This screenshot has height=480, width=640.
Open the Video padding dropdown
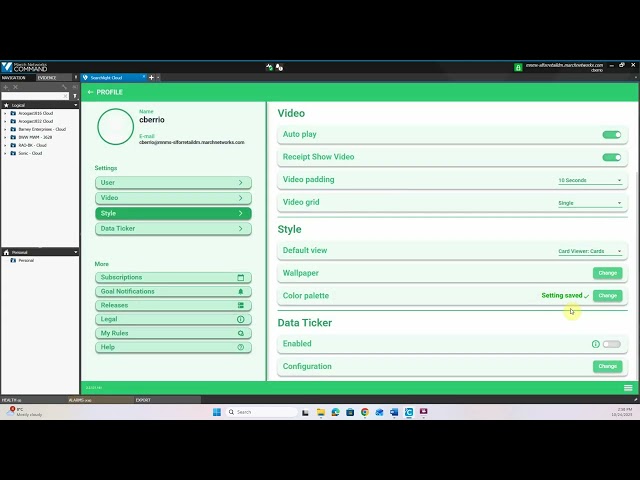pos(590,180)
